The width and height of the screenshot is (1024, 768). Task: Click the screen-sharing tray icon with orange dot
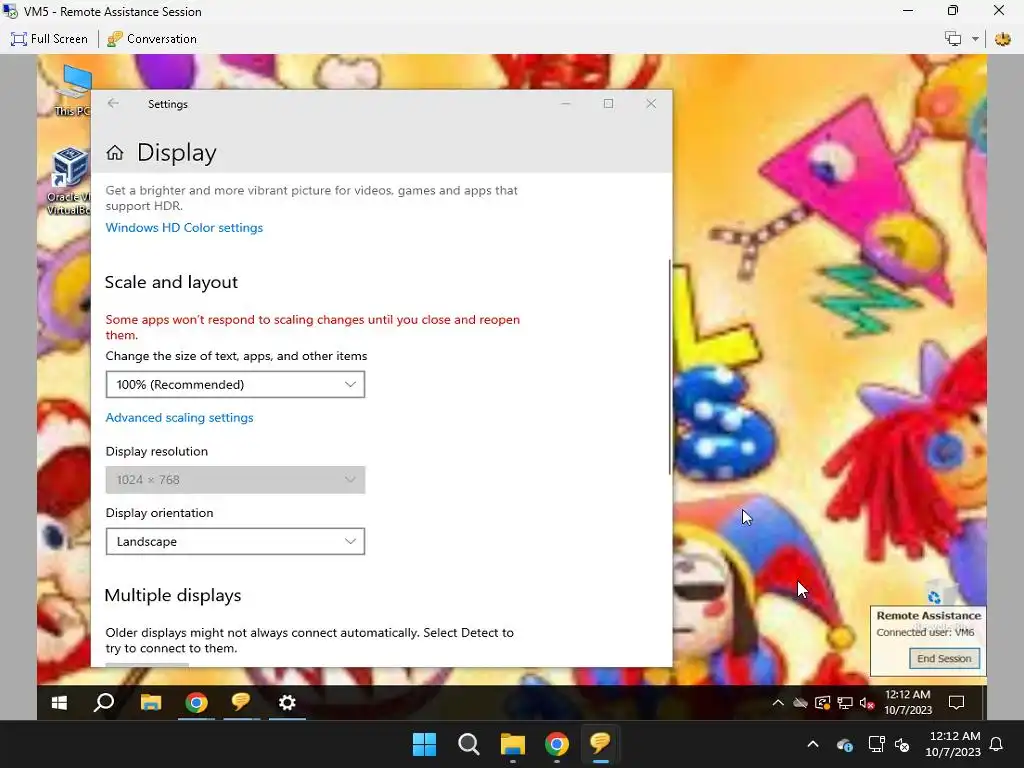click(823, 703)
